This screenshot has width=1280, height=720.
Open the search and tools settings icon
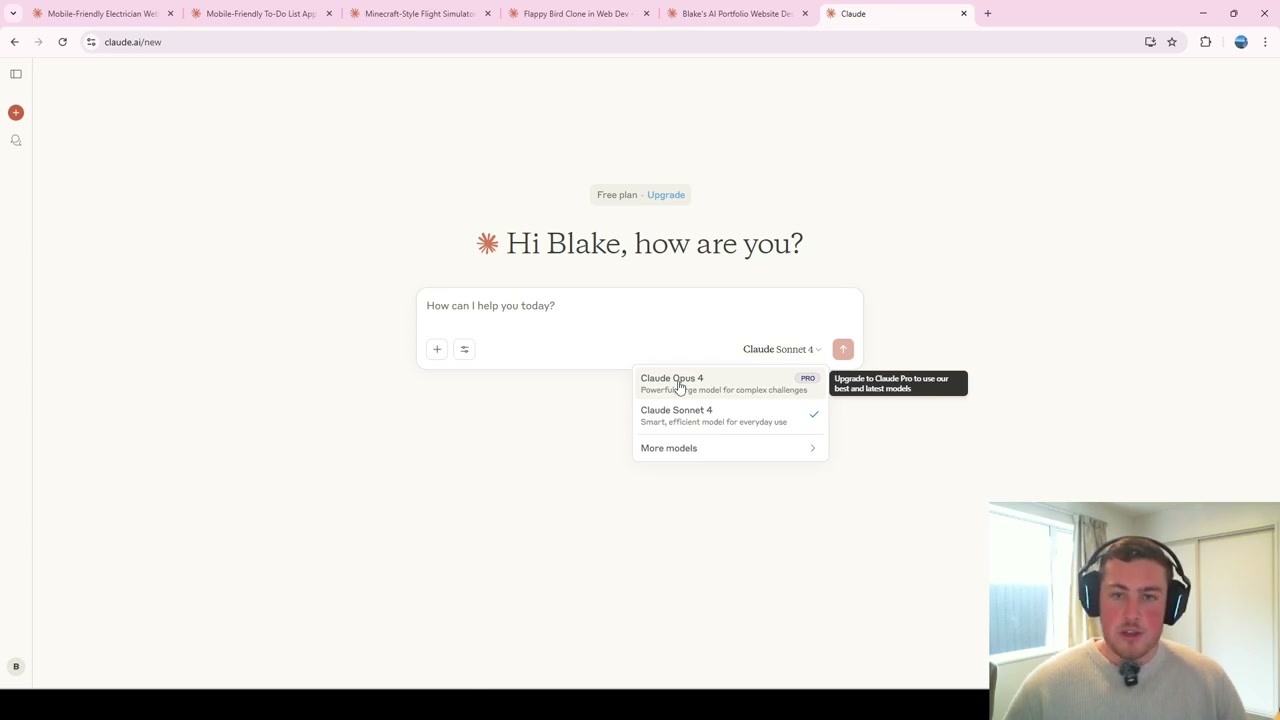464,349
